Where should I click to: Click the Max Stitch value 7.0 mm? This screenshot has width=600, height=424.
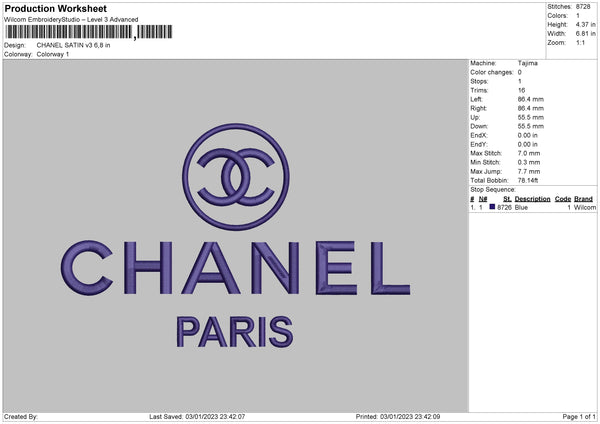(529, 153)
